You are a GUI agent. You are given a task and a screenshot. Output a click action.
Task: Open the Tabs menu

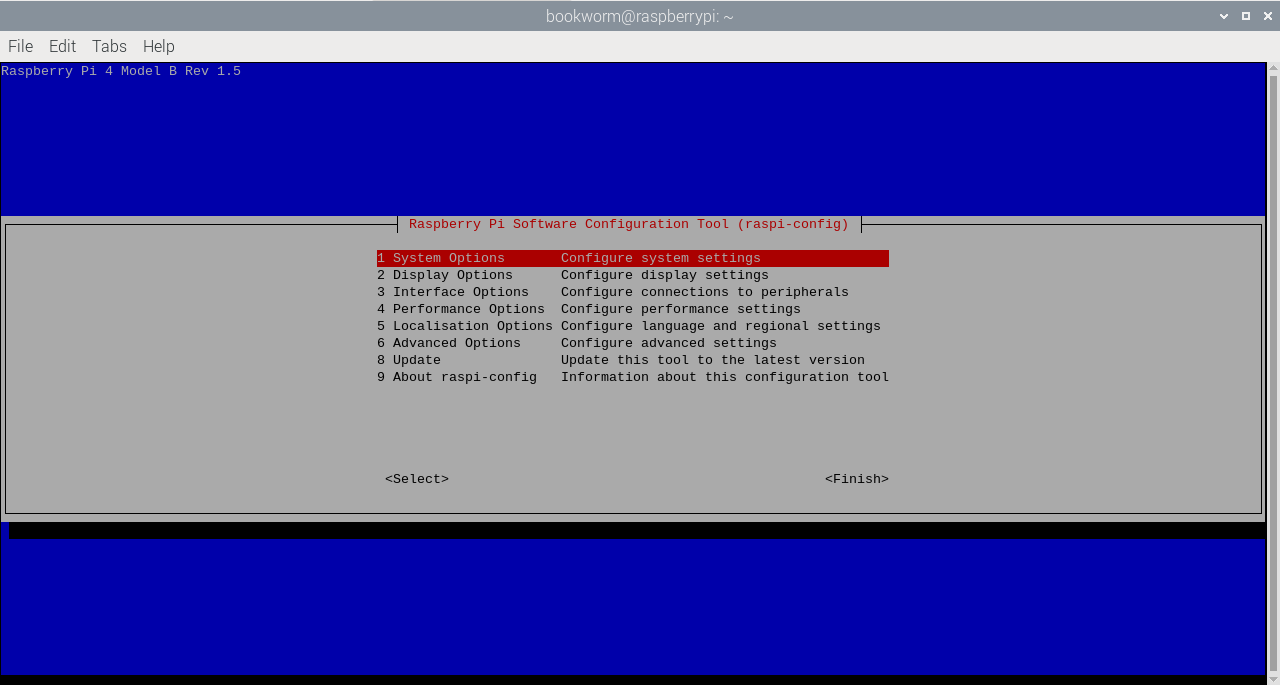[109, 46]
